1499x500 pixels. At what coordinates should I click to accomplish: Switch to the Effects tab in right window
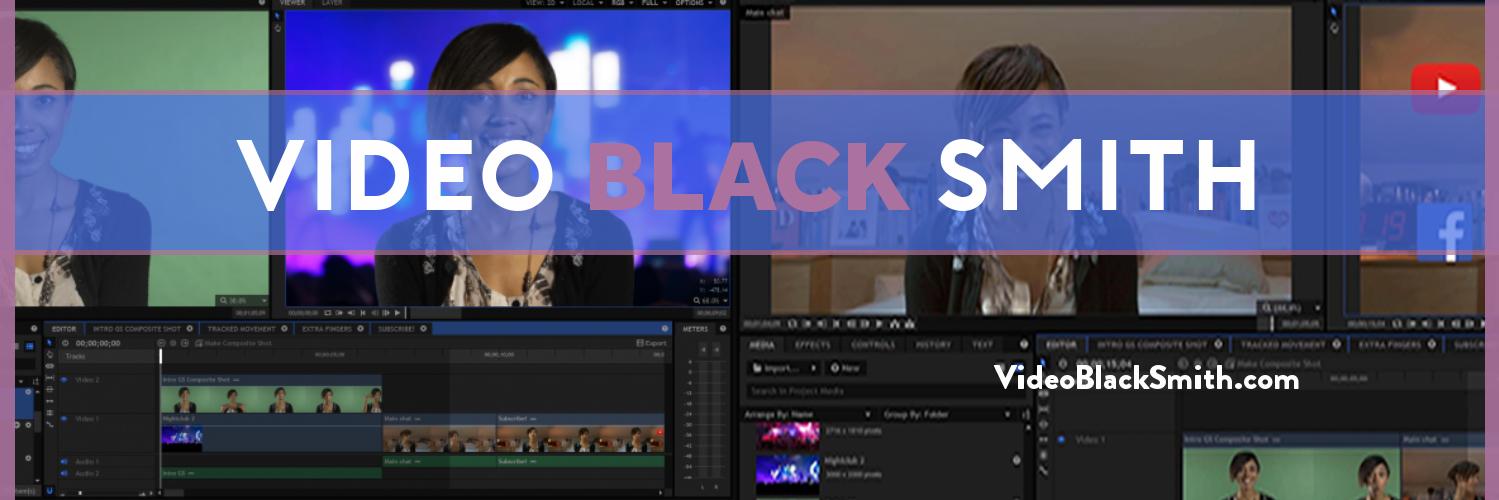[x=812, y=344]
